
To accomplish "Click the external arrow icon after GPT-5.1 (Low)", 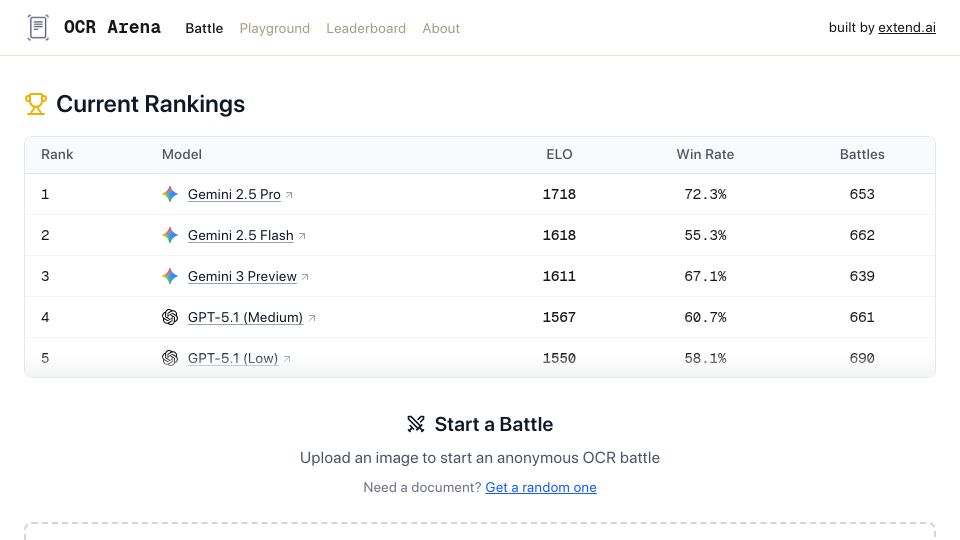I will [x=287, y=359].
